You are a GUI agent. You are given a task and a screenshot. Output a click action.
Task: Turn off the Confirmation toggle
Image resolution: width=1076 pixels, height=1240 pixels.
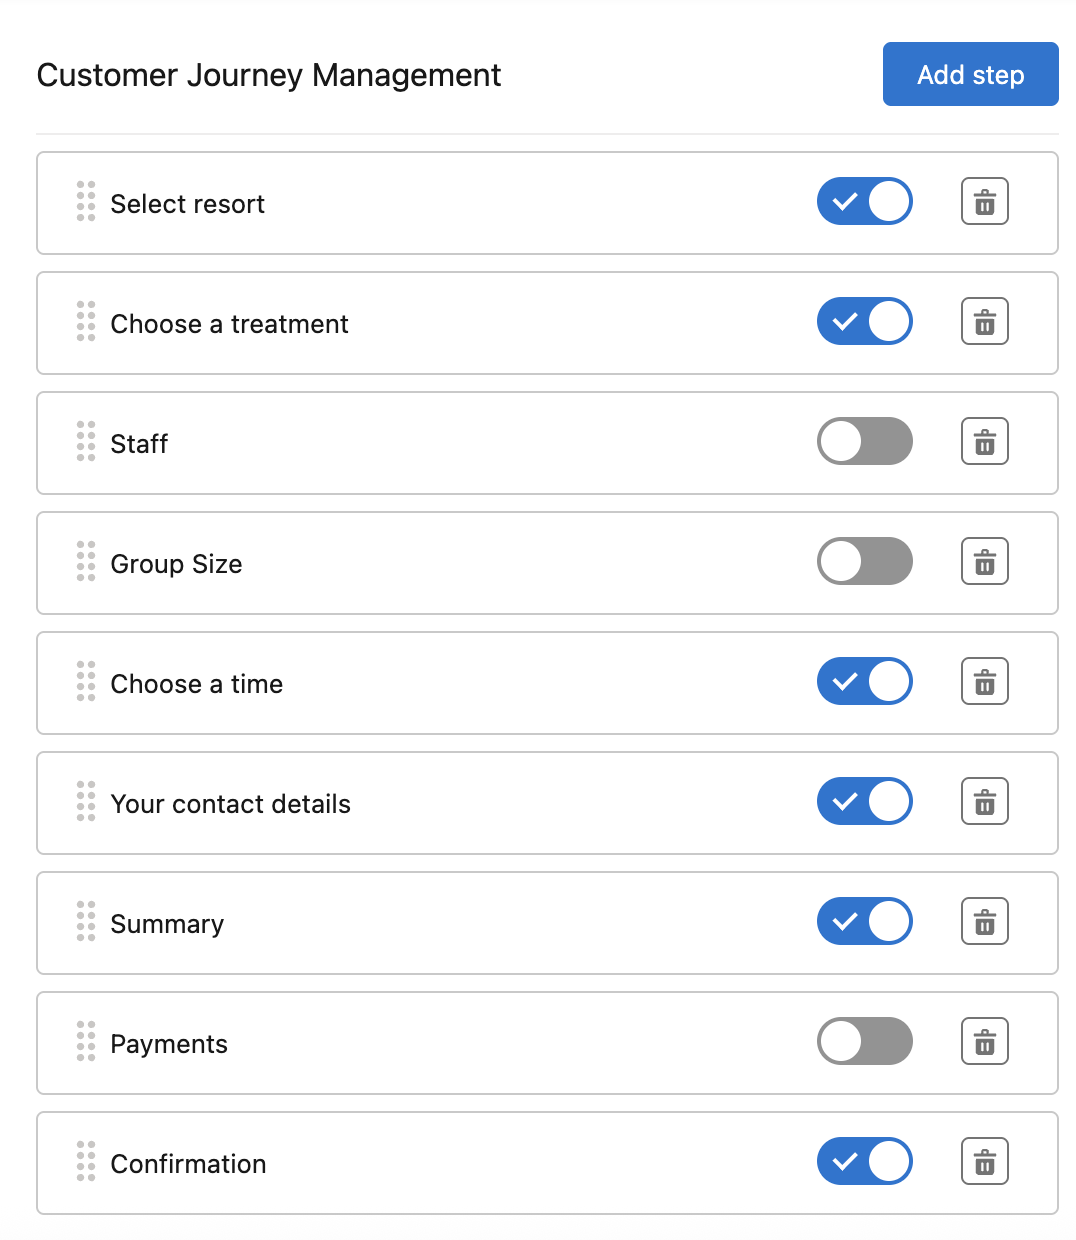(864, 1162)
